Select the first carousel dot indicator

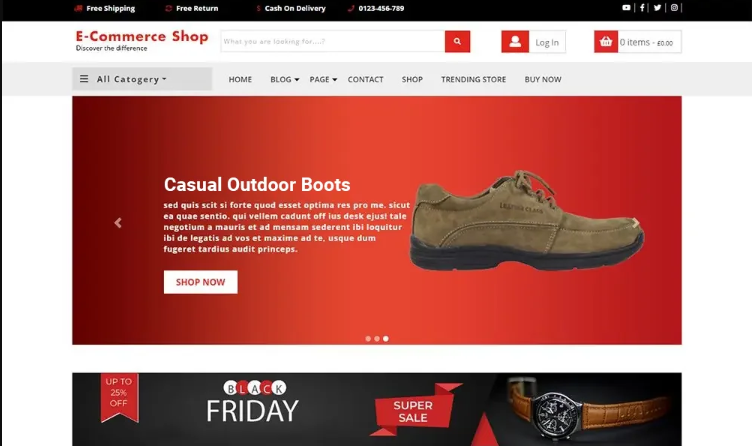(368, 339)
